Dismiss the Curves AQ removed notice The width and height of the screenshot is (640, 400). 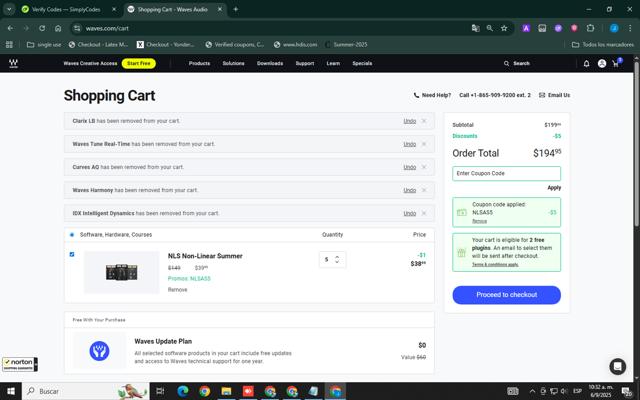pos(424,167)
